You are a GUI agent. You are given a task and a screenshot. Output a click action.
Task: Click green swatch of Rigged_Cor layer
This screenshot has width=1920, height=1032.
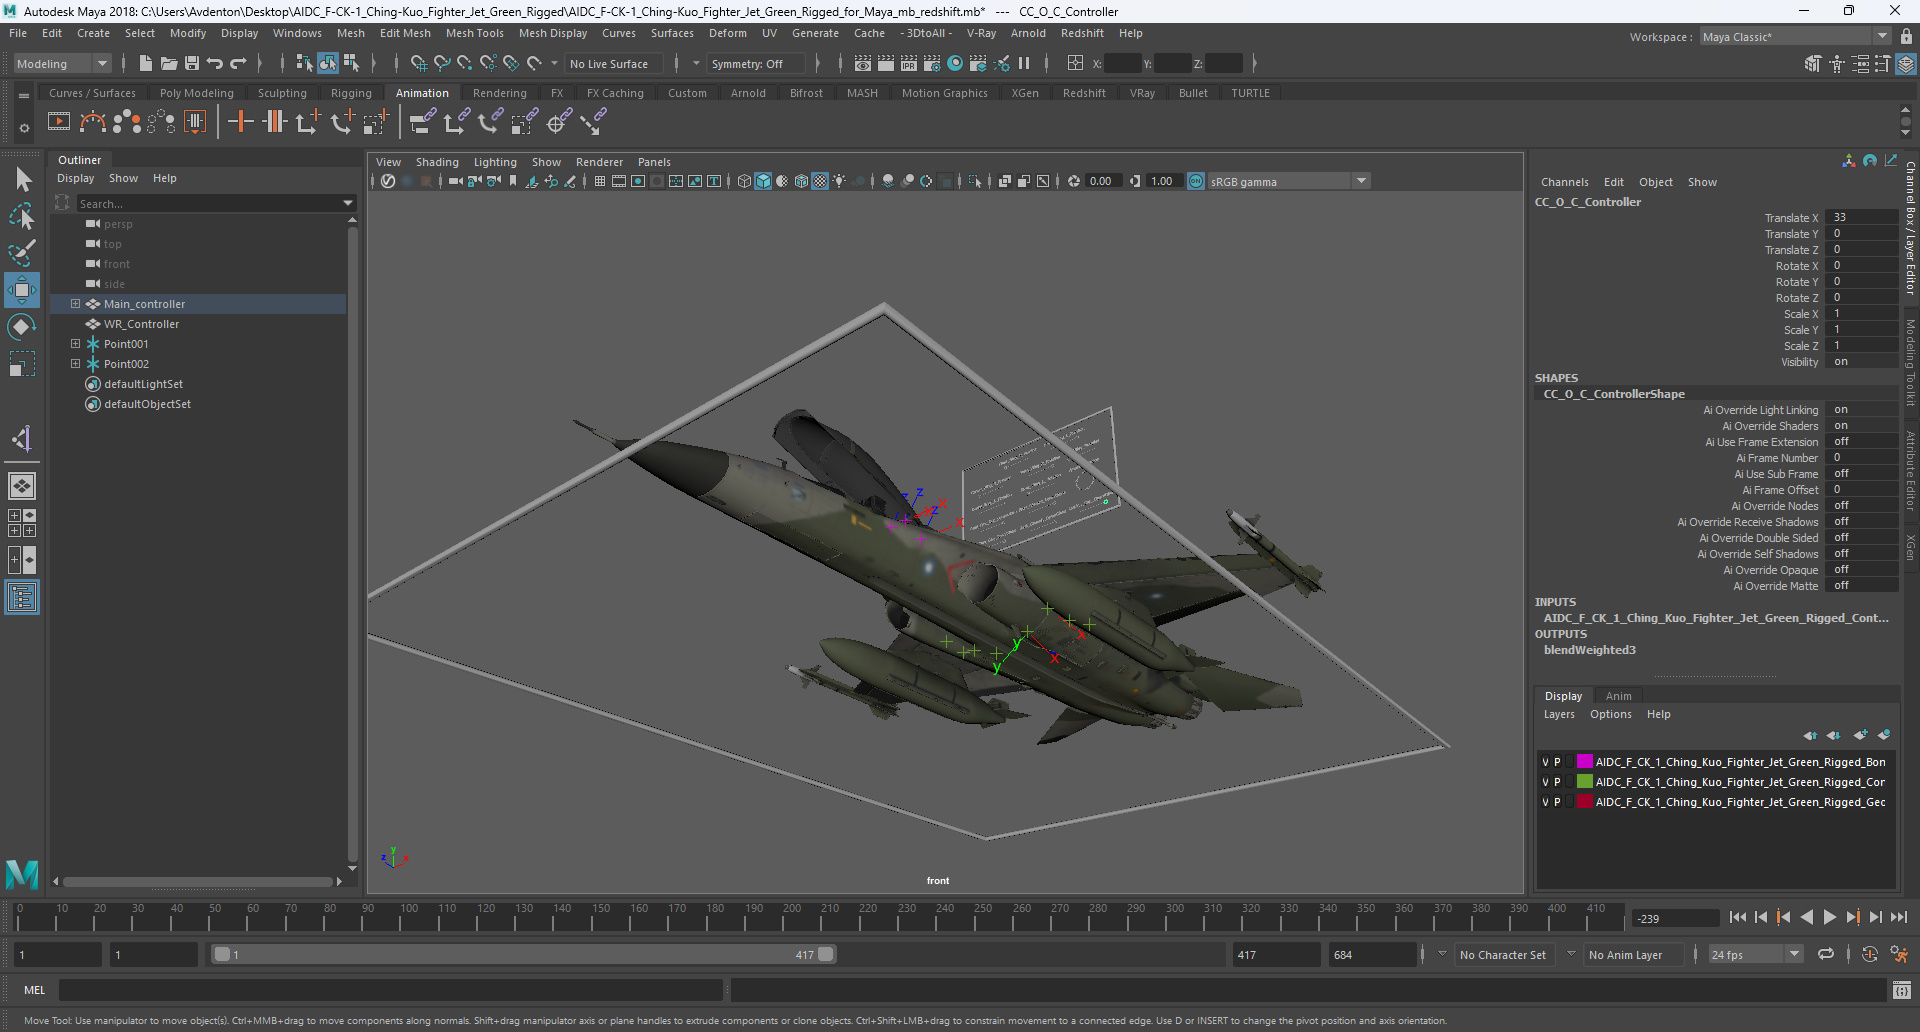click(1585, 782)
